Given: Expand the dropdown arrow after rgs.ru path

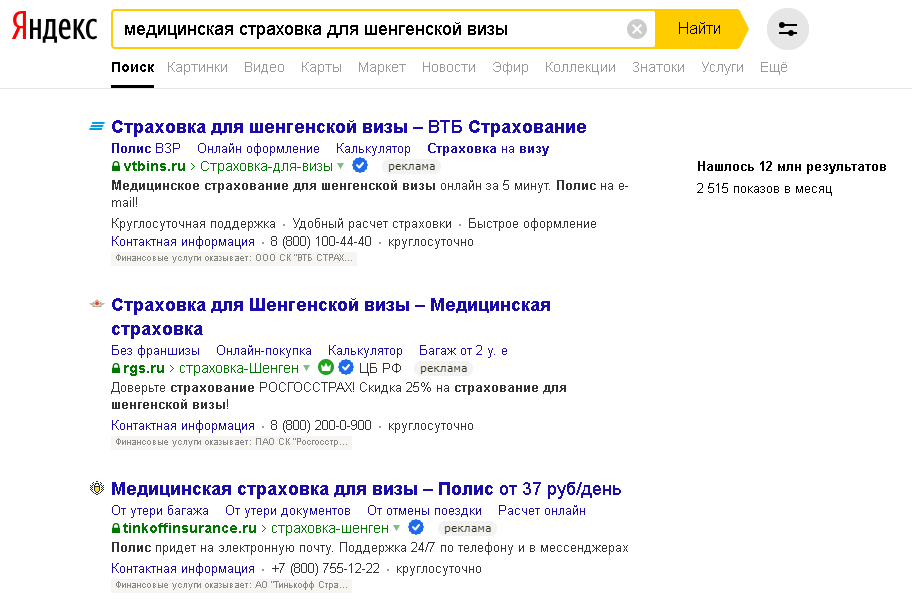Looking at the screenshot, I should coord(307,368).
